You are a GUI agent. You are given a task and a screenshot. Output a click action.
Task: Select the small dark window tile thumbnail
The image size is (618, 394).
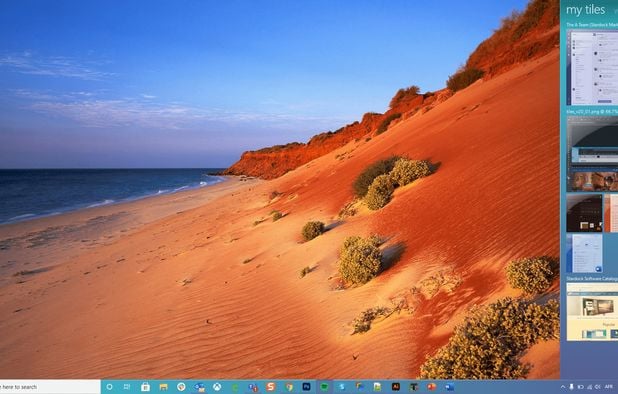coord(584,213)
